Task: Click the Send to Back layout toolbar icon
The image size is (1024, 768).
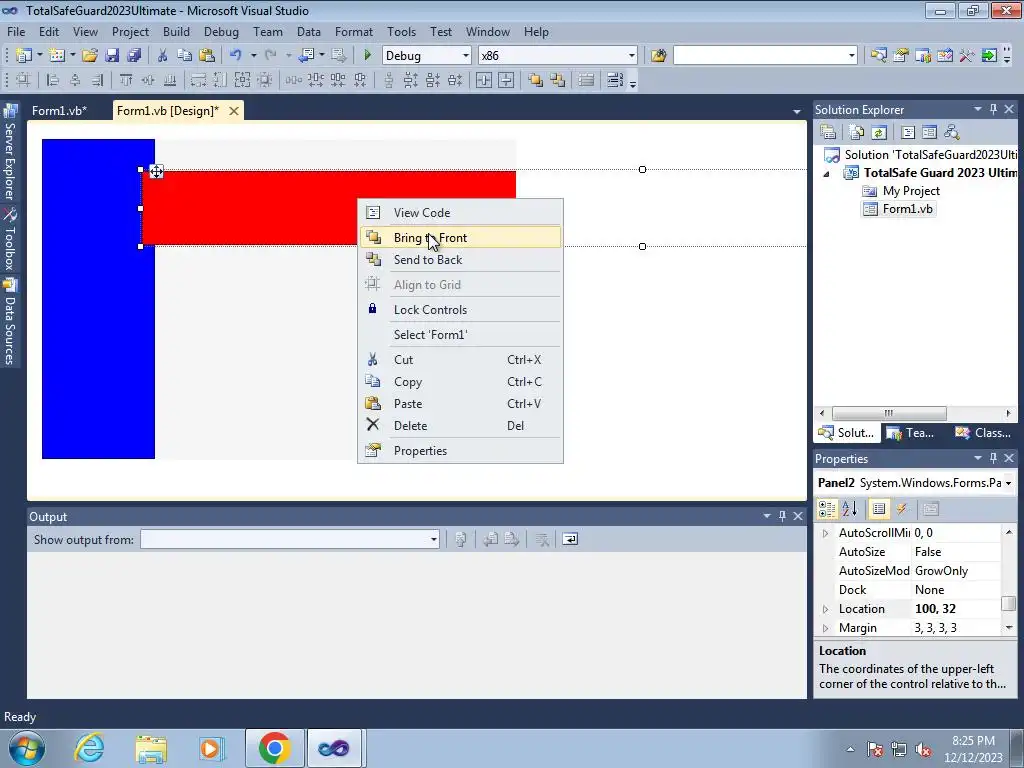Action: [558, 80]
